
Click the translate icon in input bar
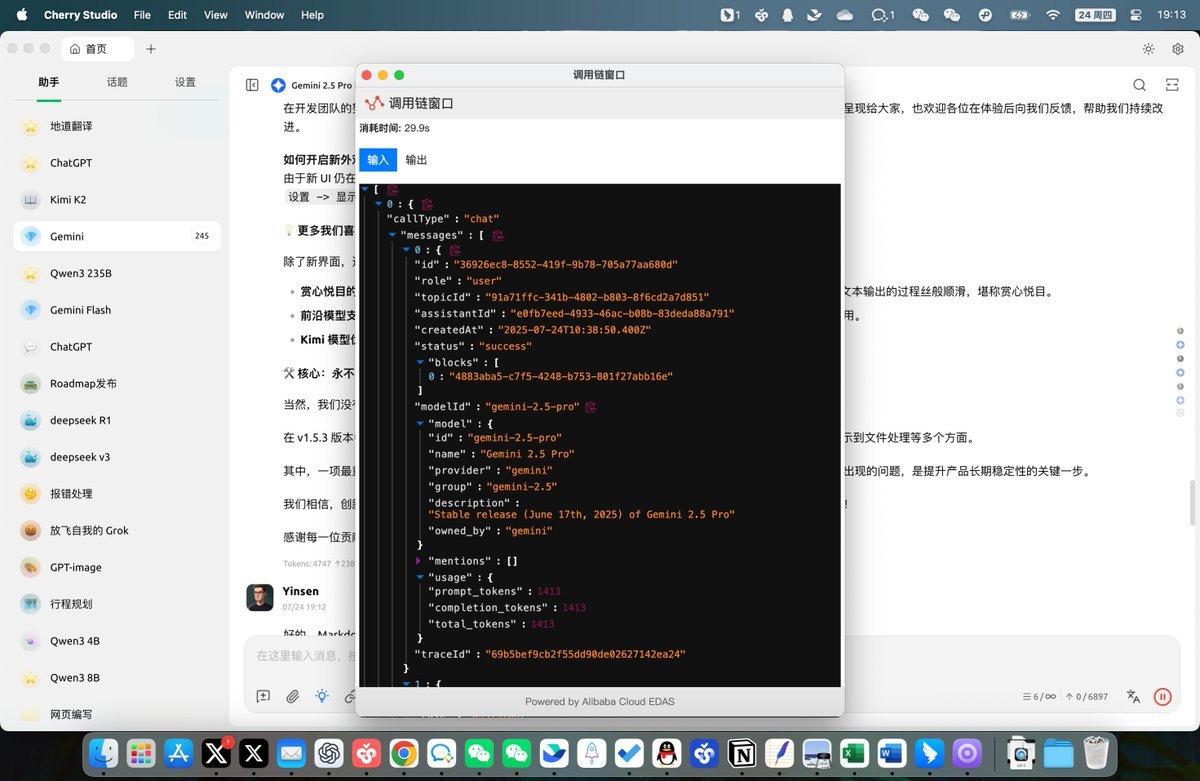pos(1133,697)
